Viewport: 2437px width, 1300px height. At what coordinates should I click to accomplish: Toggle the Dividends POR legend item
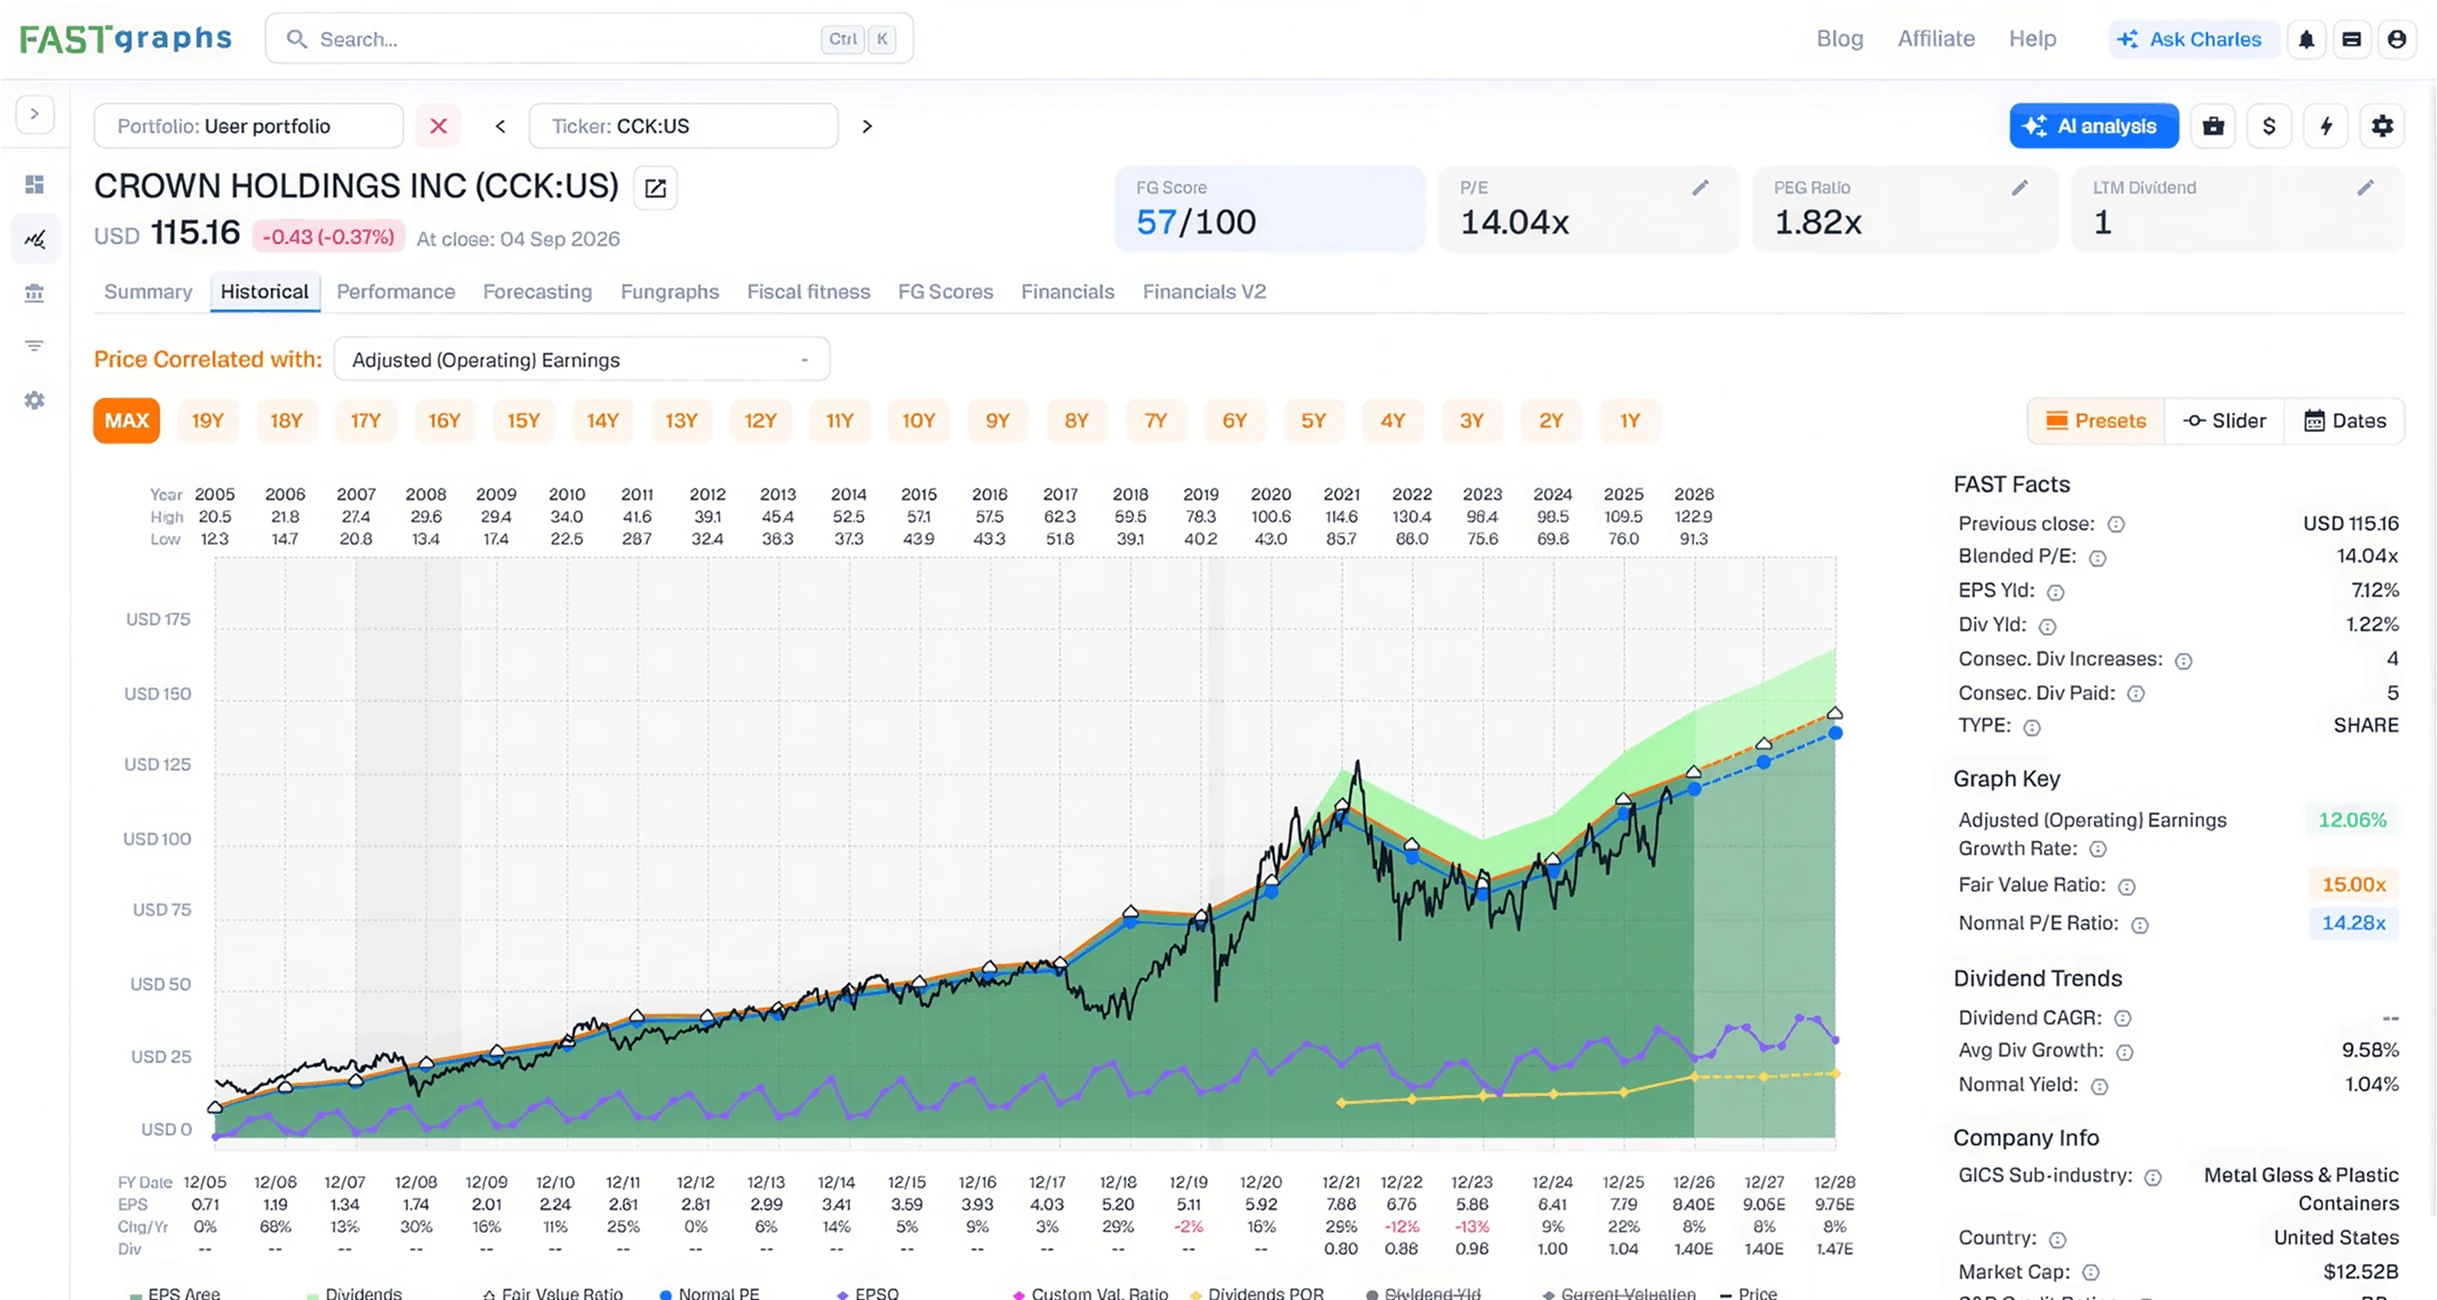point(1256,1293)
